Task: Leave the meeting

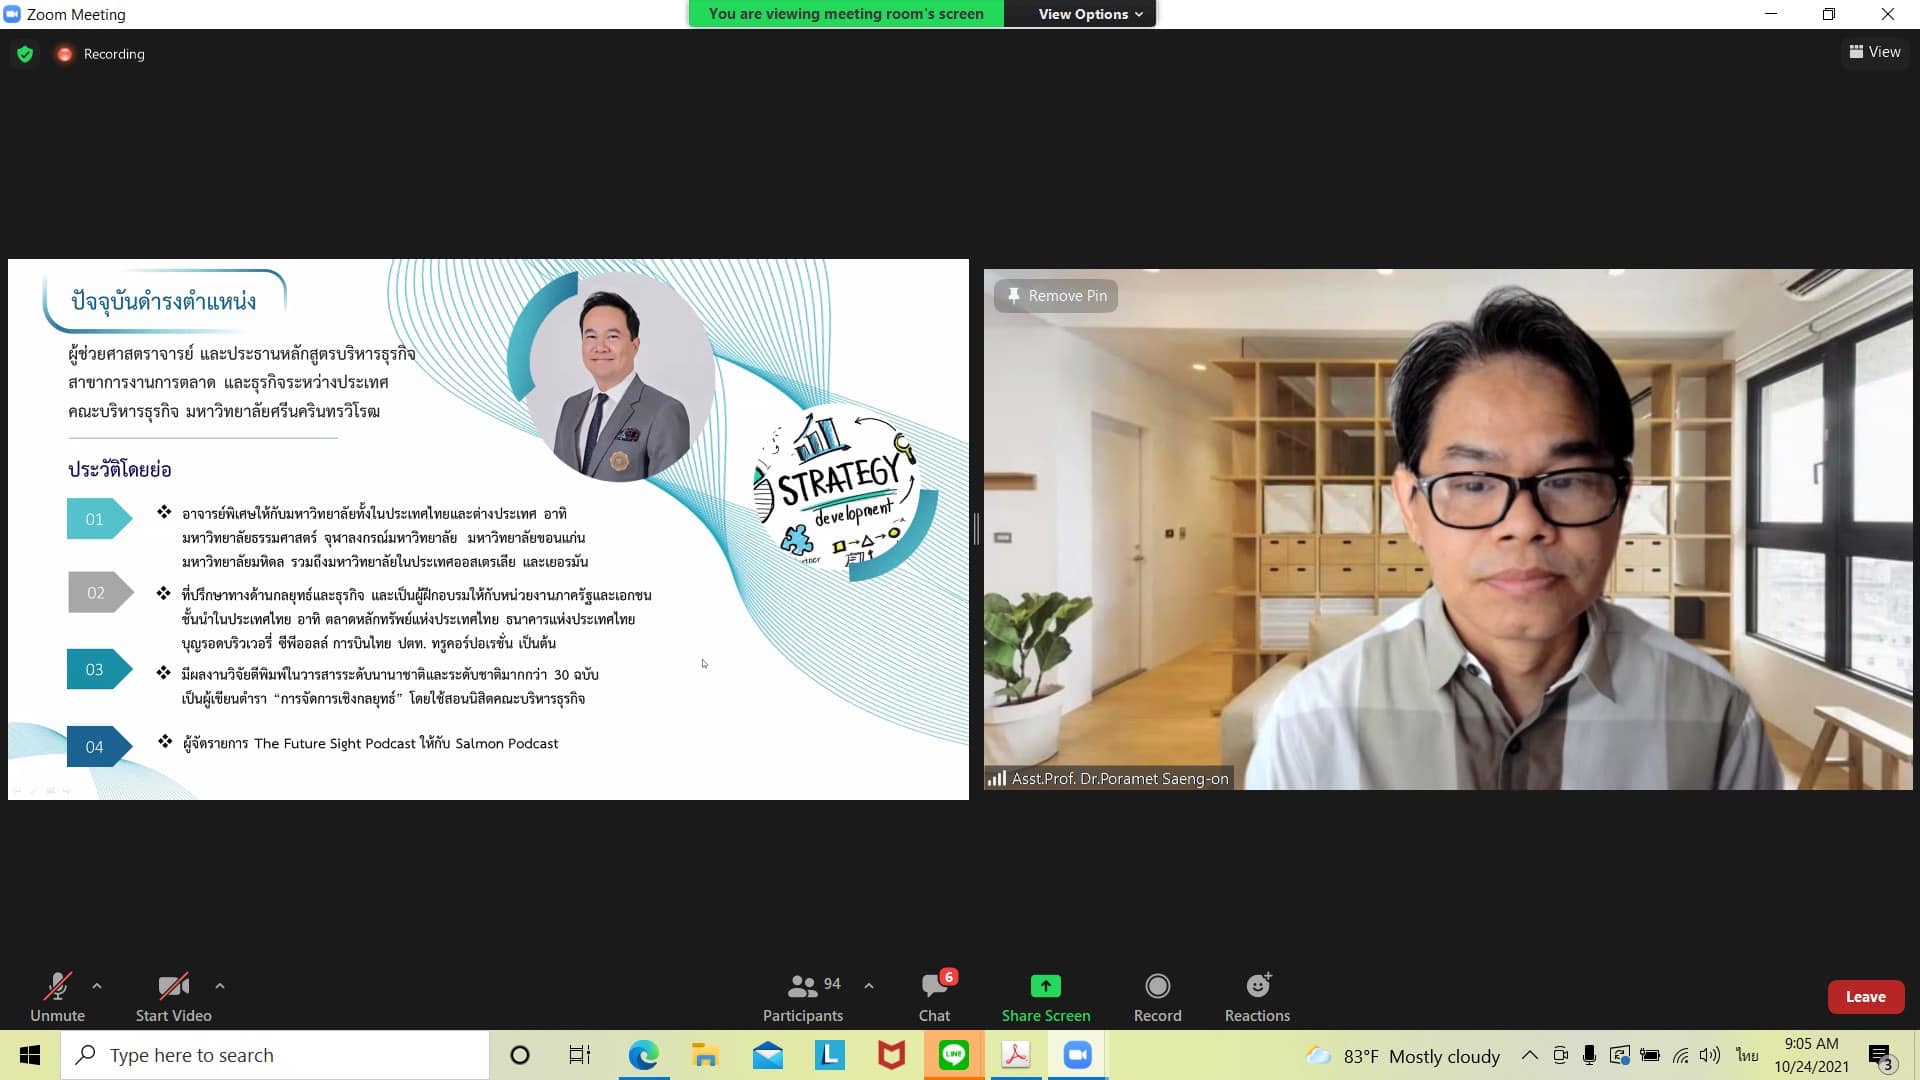Action: point(1865,997)
